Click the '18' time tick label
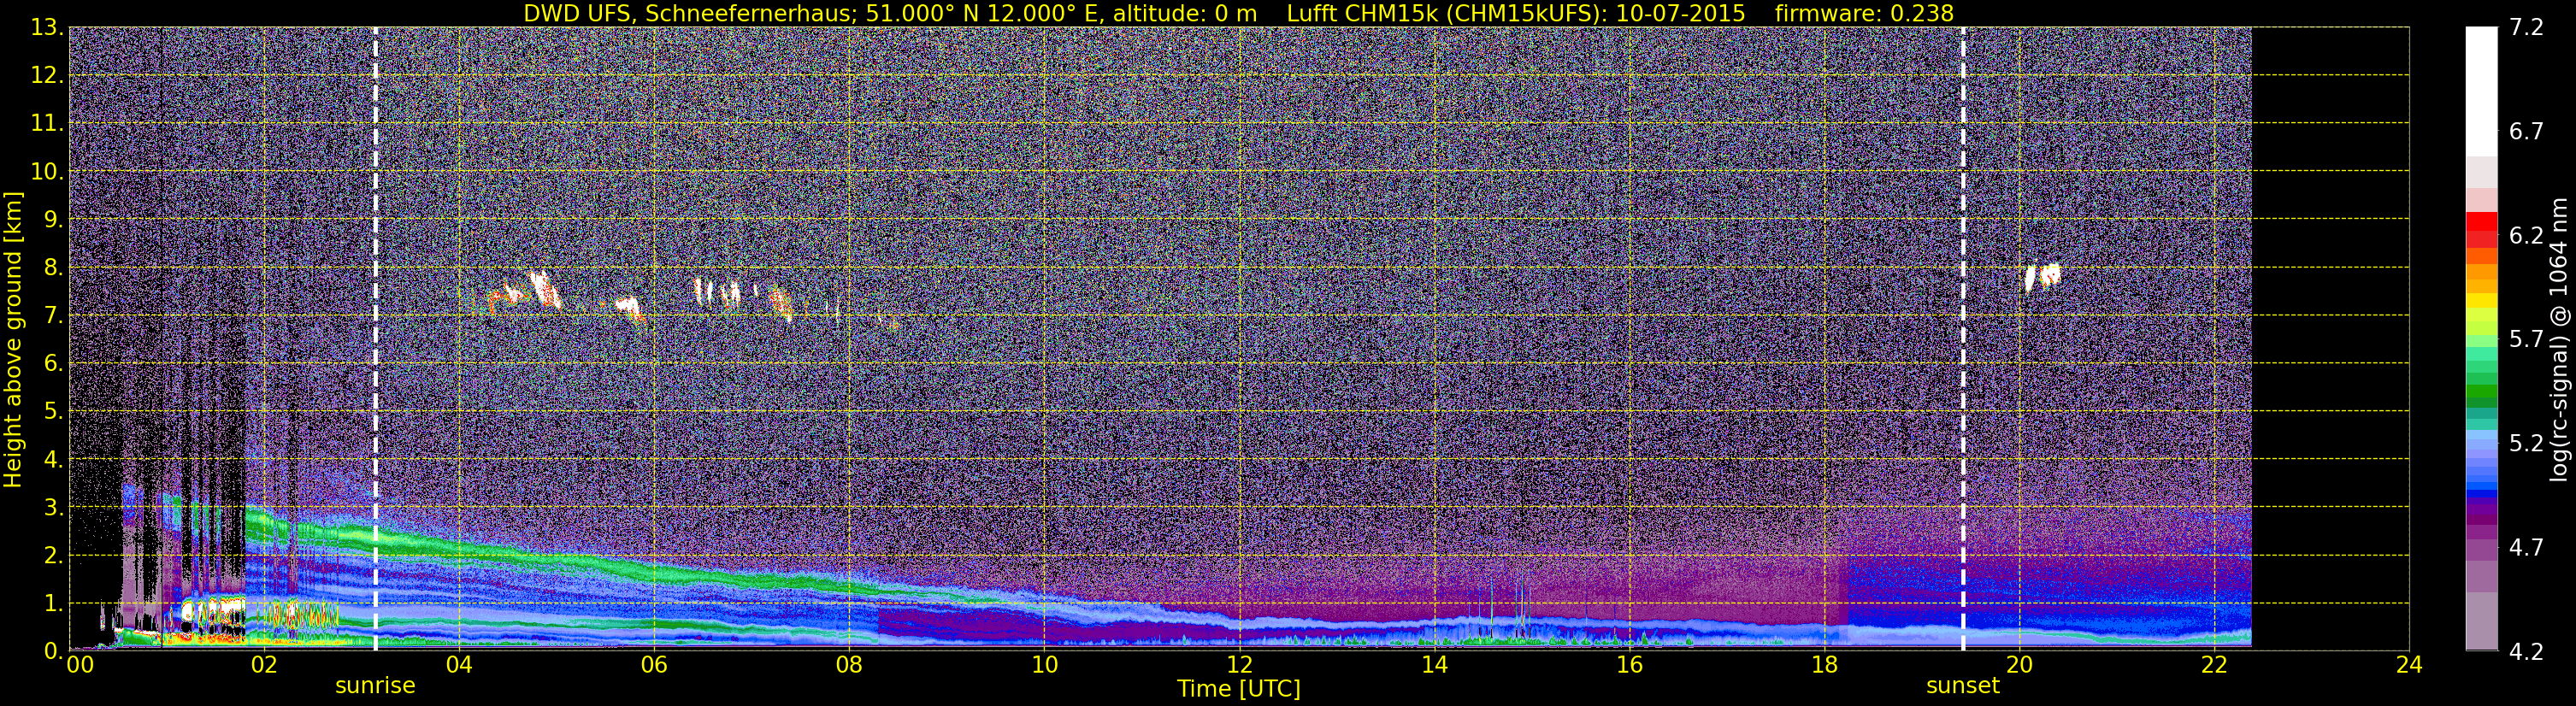Viewport: 2576px width, 706px height. pyautogui.click(x=1824, y=665)
